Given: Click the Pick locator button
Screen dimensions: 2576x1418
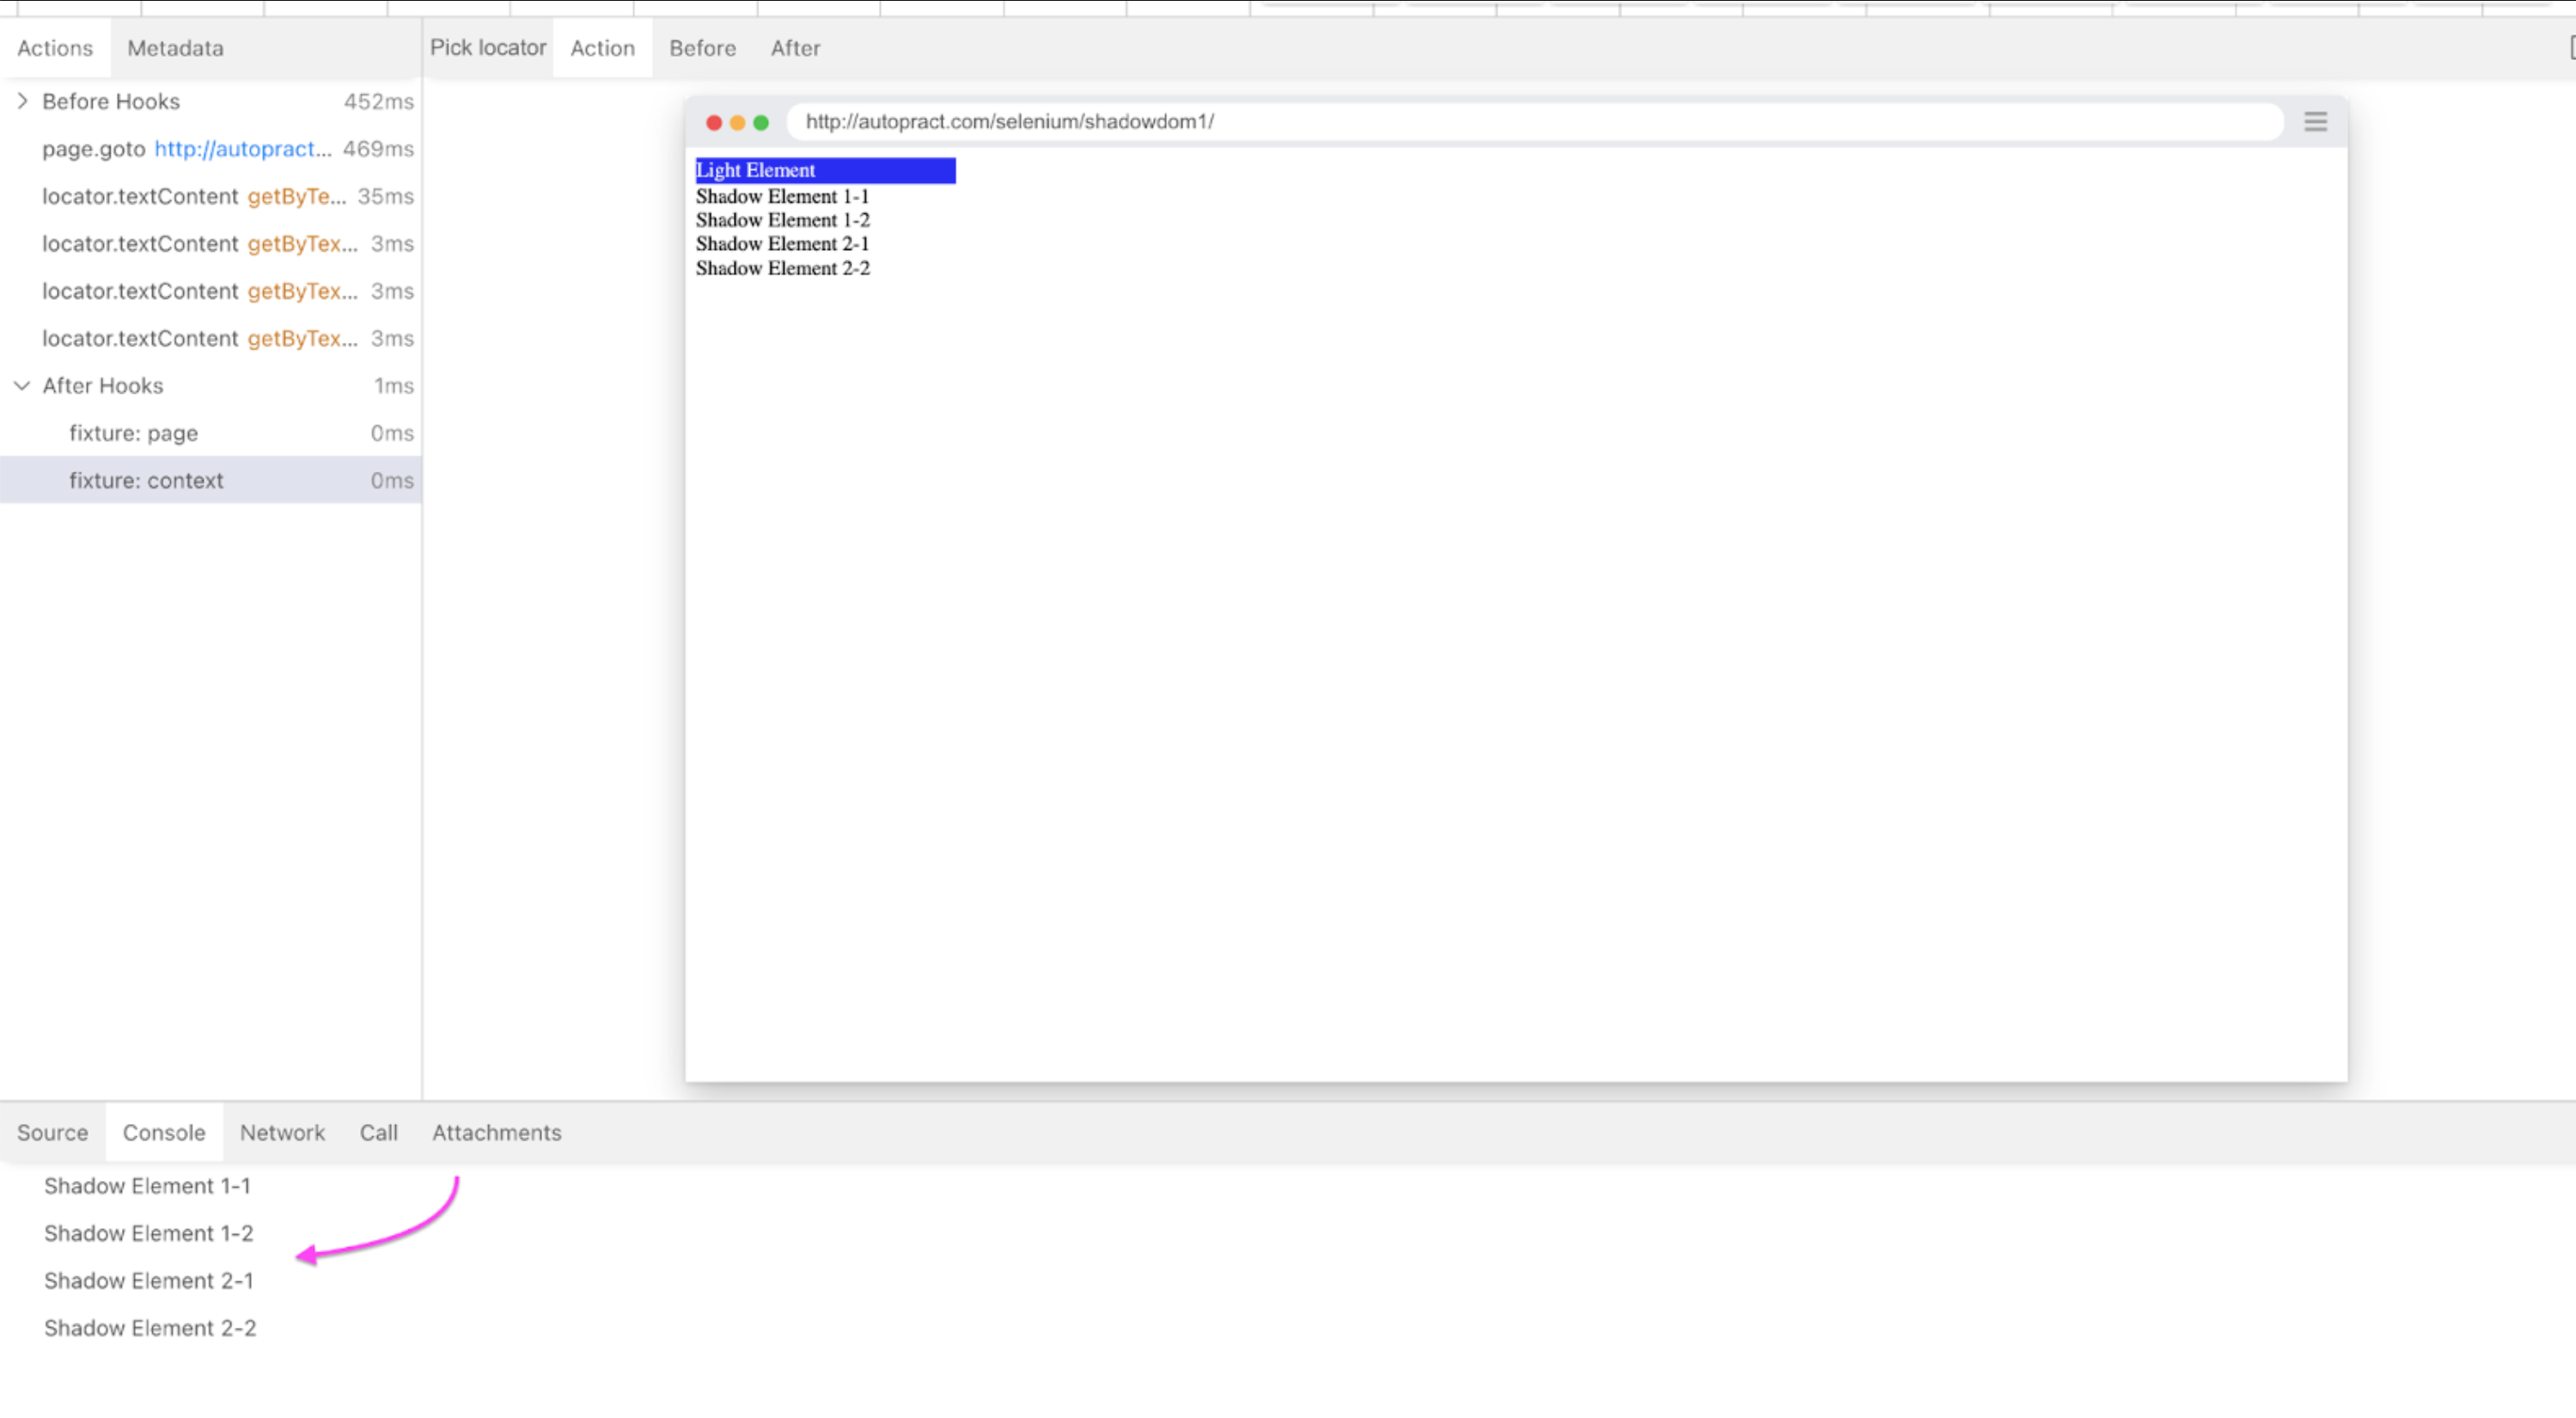Looking at the screenshot, I should point(488,48).
